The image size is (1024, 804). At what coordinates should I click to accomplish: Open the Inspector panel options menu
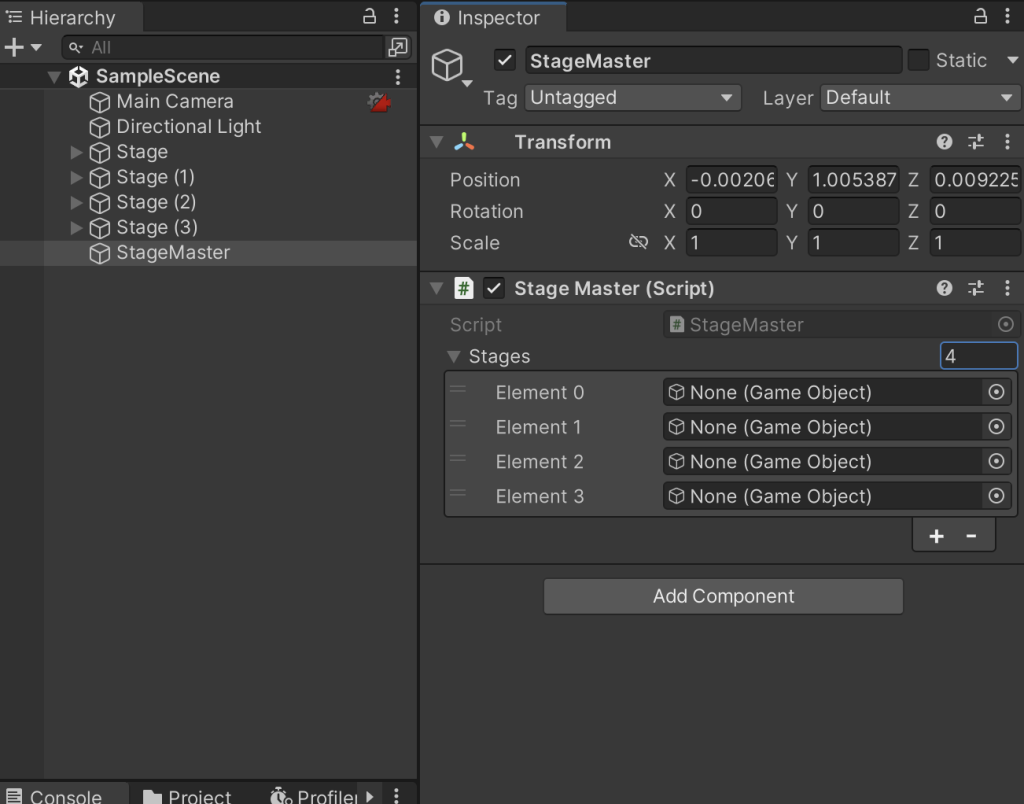click(x=1008, y=16)
